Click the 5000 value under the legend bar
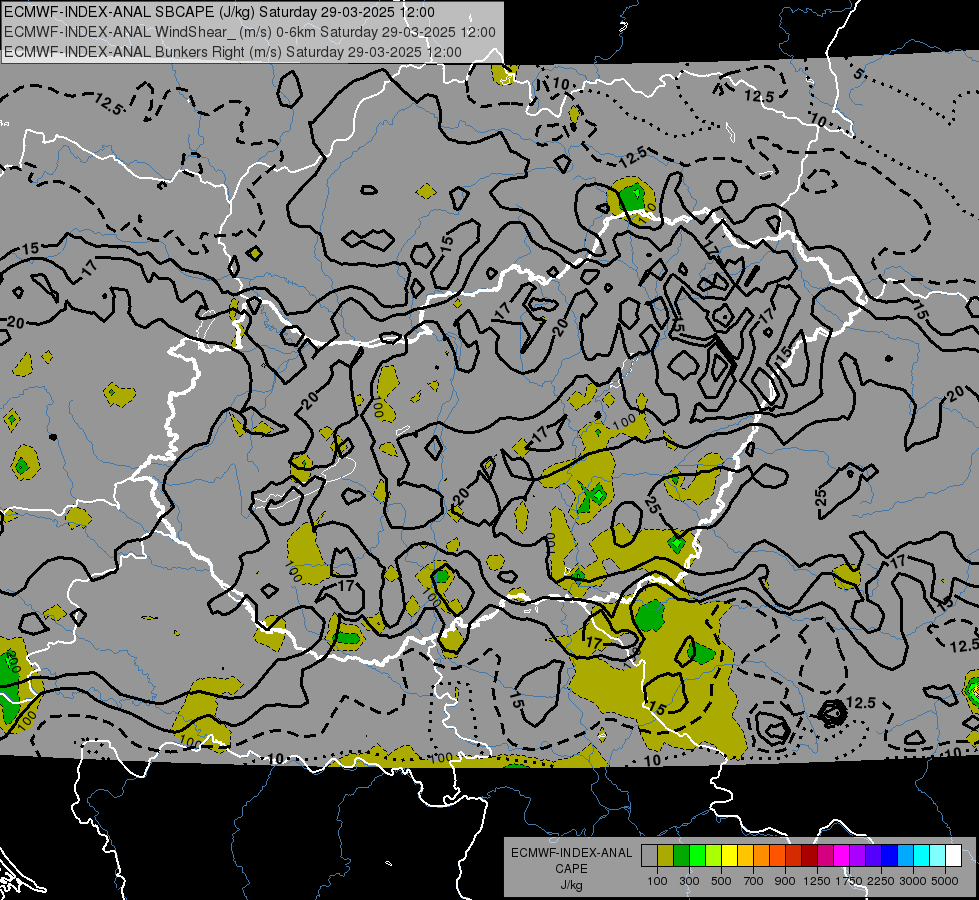979x900 pixels. tap(945, 881)
